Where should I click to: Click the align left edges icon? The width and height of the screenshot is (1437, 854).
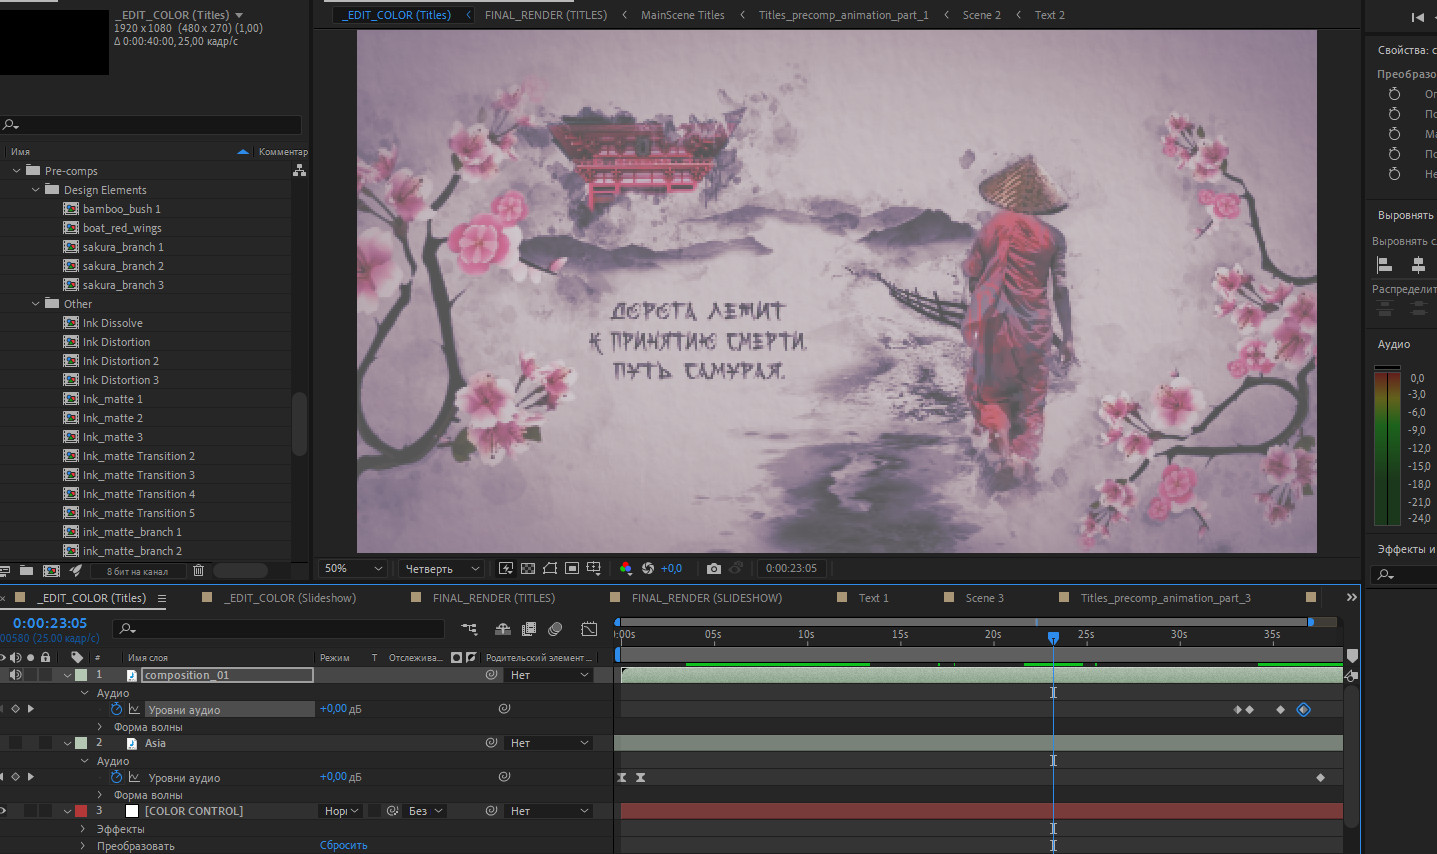pos(1385,264)
